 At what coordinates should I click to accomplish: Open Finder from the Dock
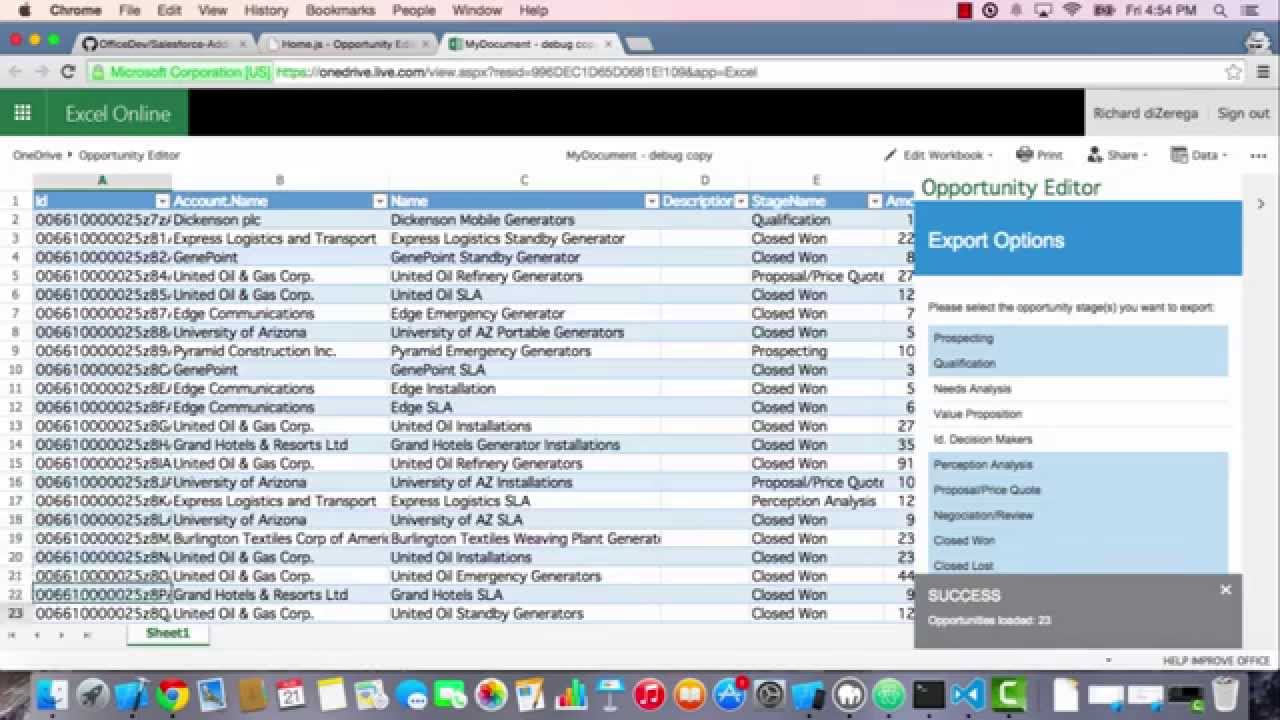tap(52, 694)
